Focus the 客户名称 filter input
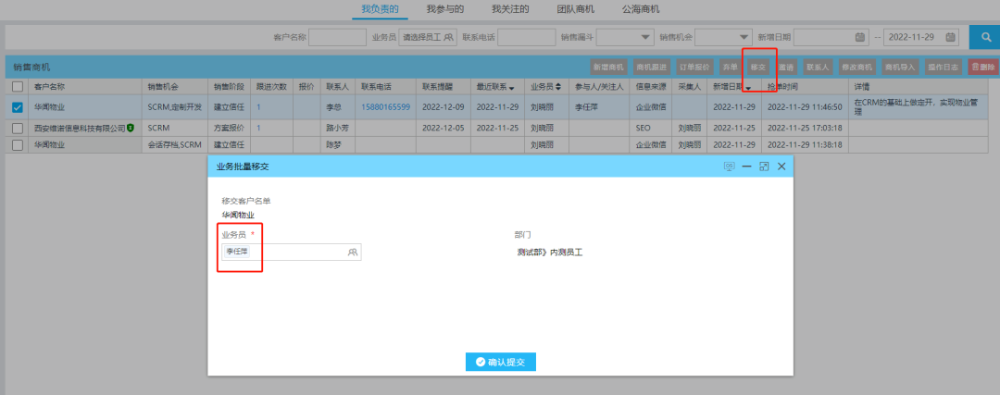This screenshot has height=395, width=1000. point(337,37)
